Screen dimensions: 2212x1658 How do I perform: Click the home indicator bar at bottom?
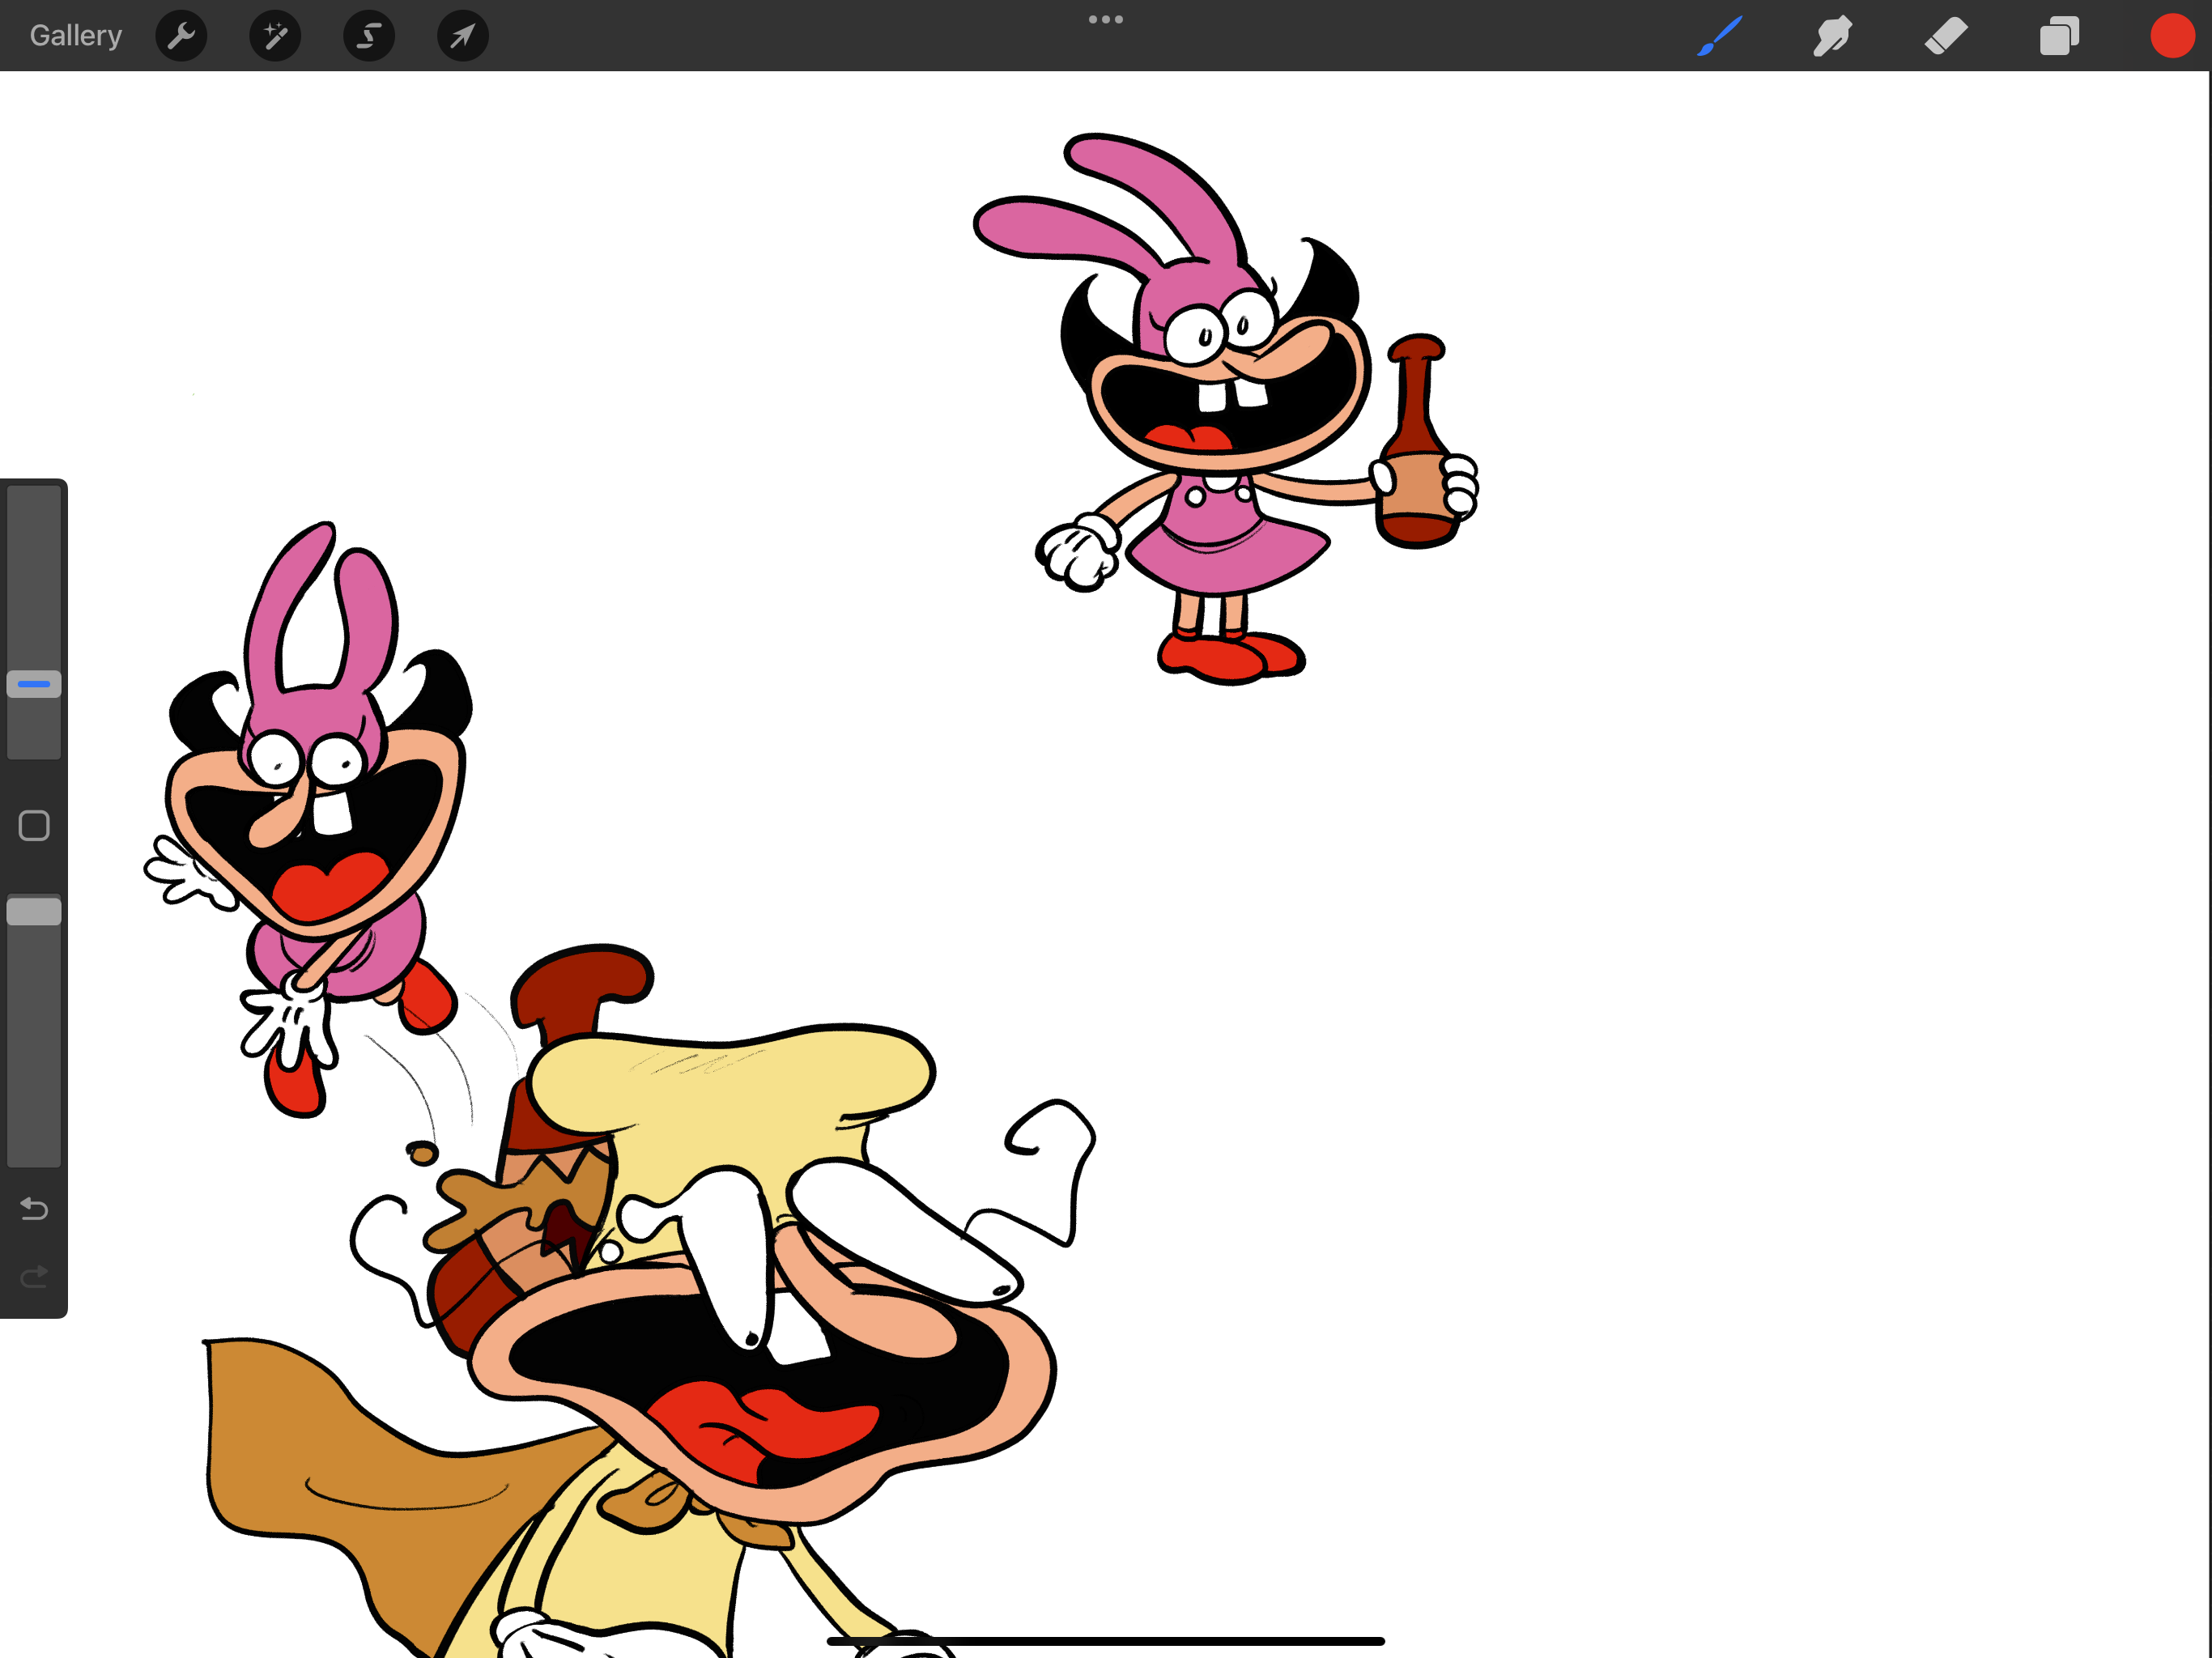pos(1105,1641)
